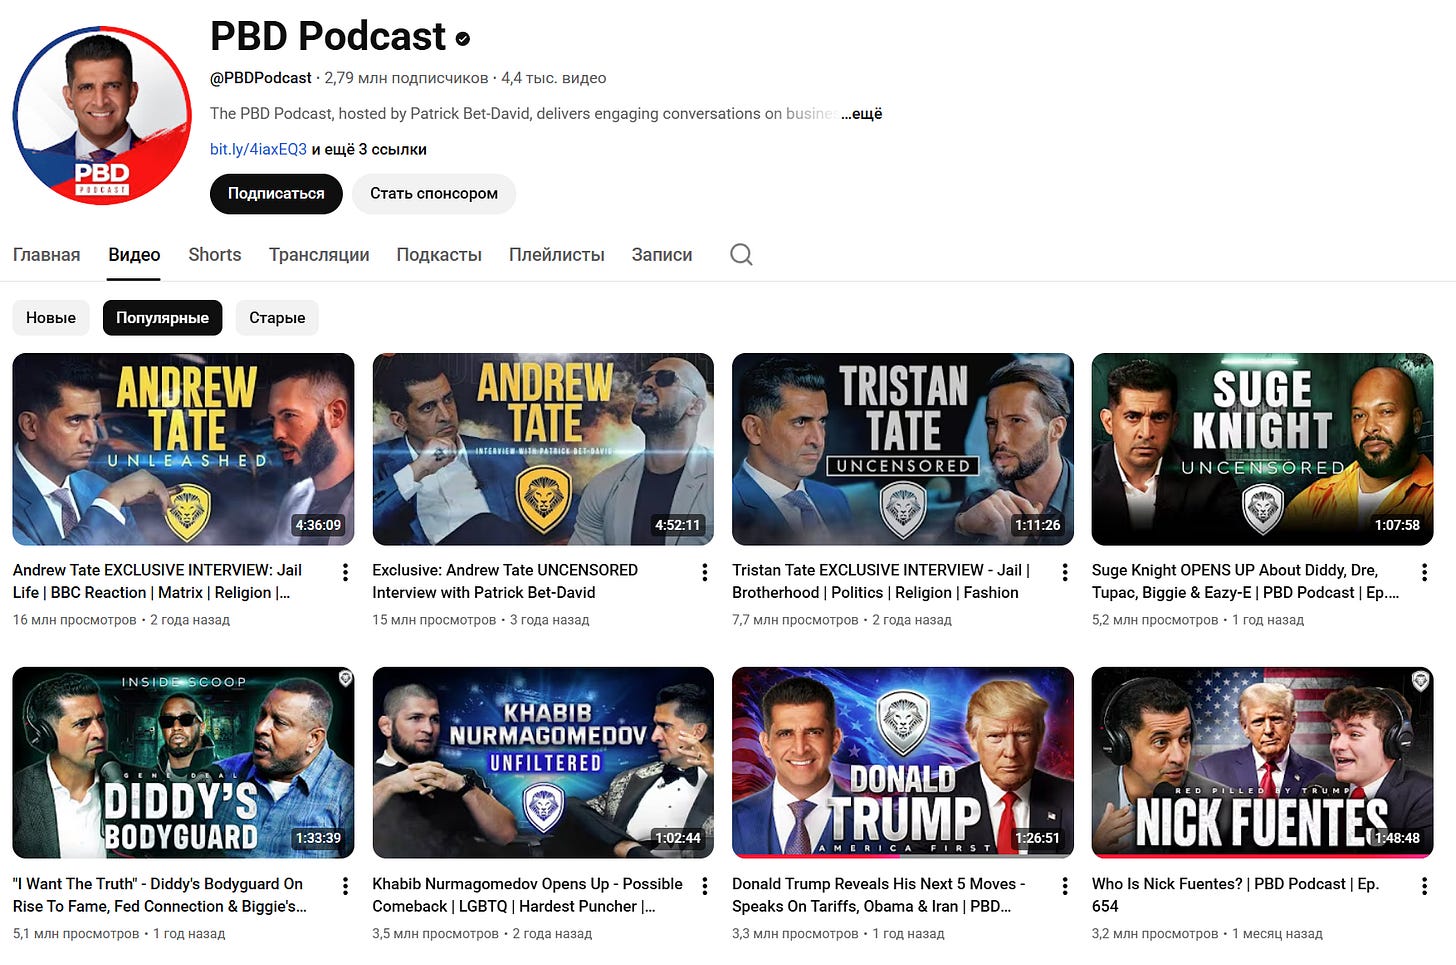Open options menu for Tristan Tate video
This screenshot has width=1456, height=965.
click(x=1065, y=572)
